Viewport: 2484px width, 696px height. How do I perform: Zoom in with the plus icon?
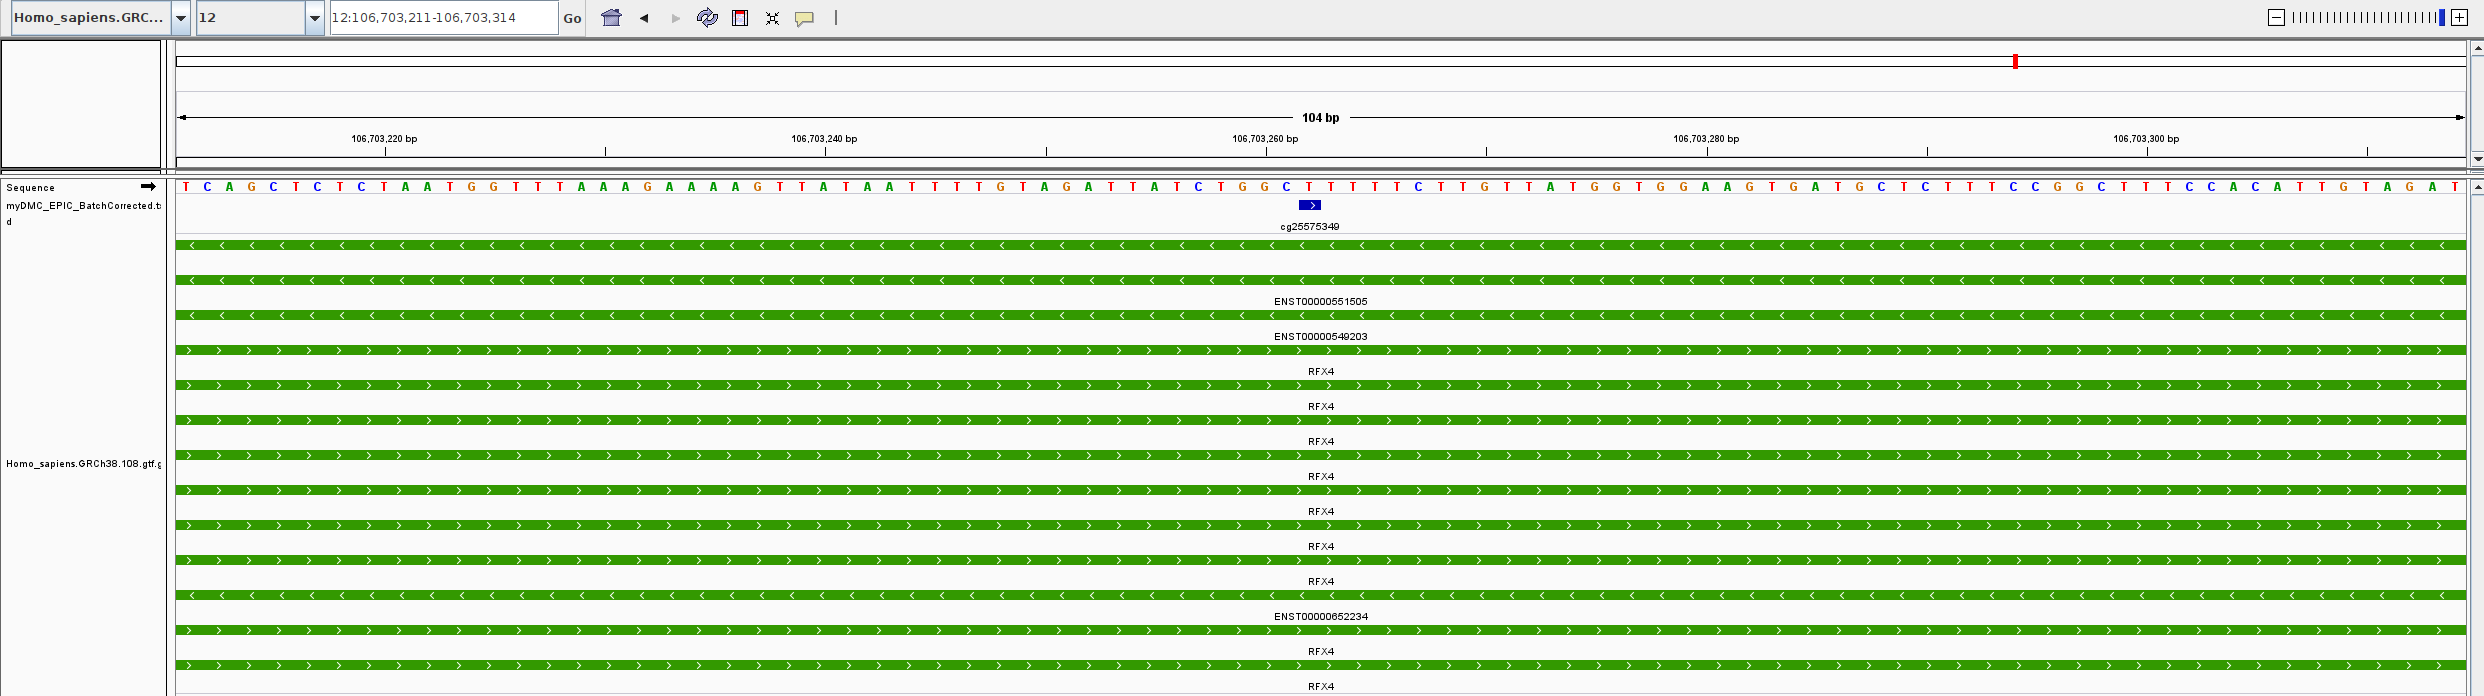coord(2459,18)
